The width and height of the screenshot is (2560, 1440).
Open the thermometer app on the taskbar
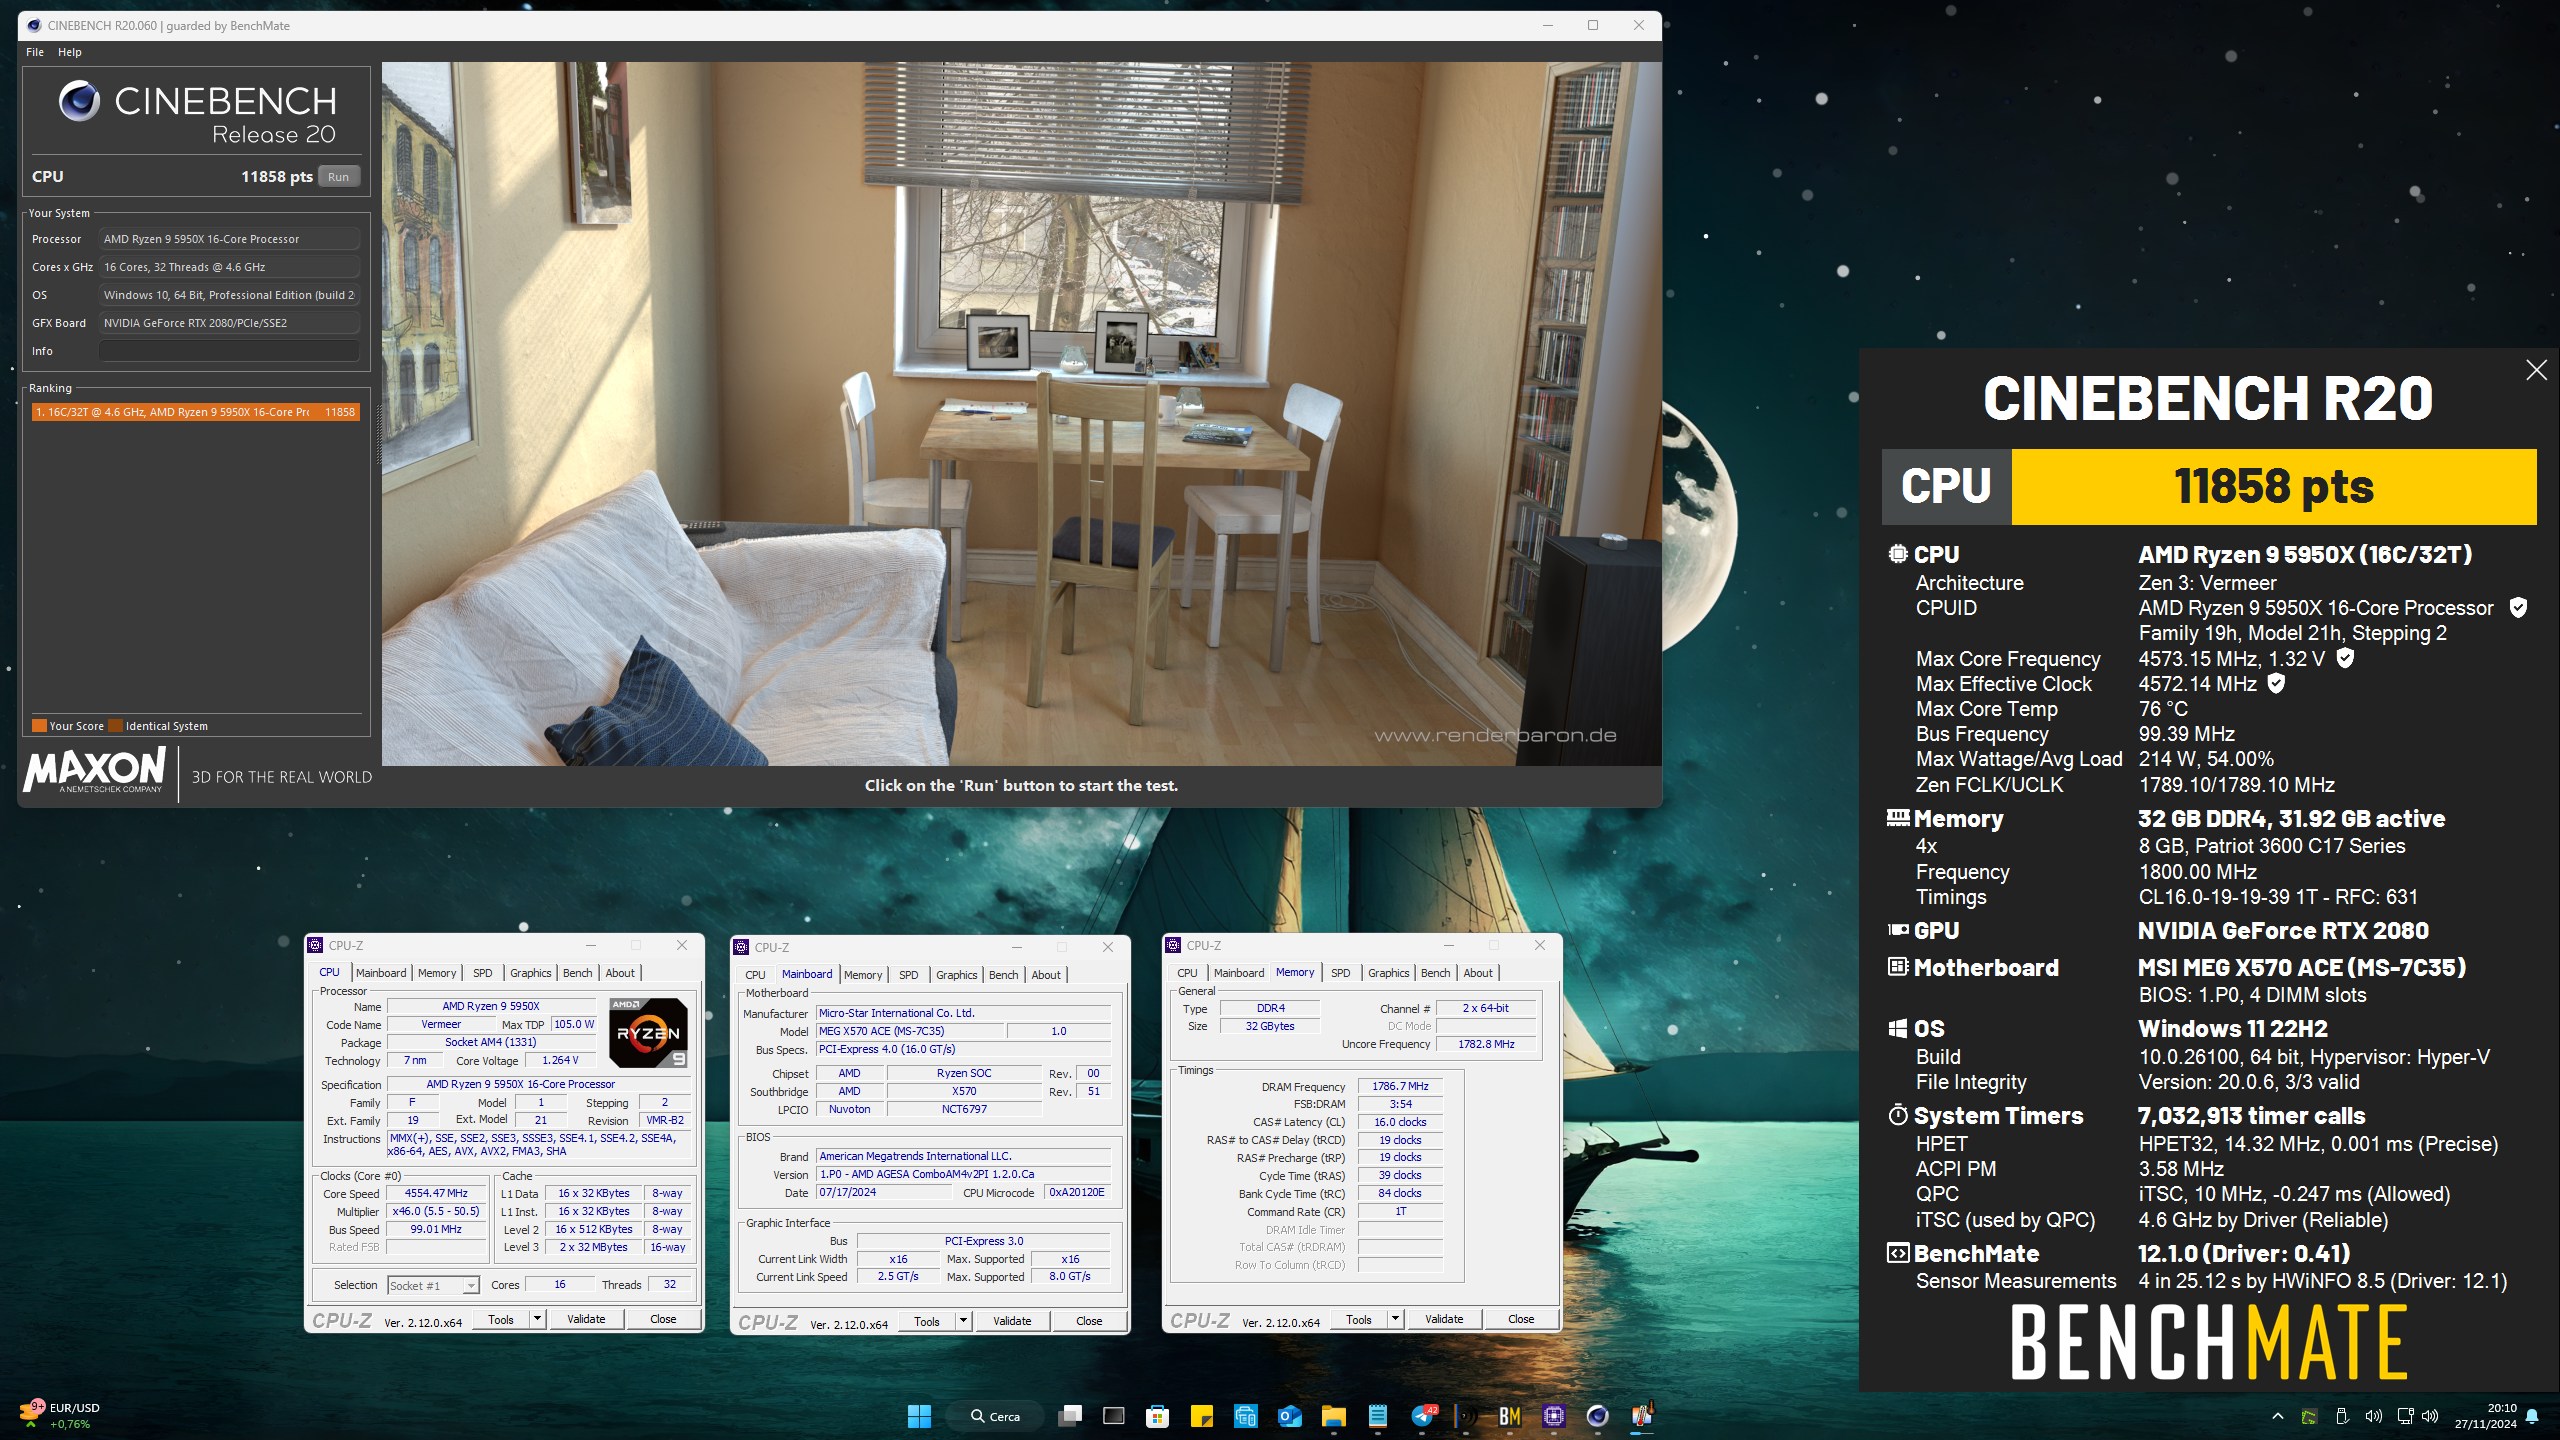pyautogui.click(x=1641, y=1416)
